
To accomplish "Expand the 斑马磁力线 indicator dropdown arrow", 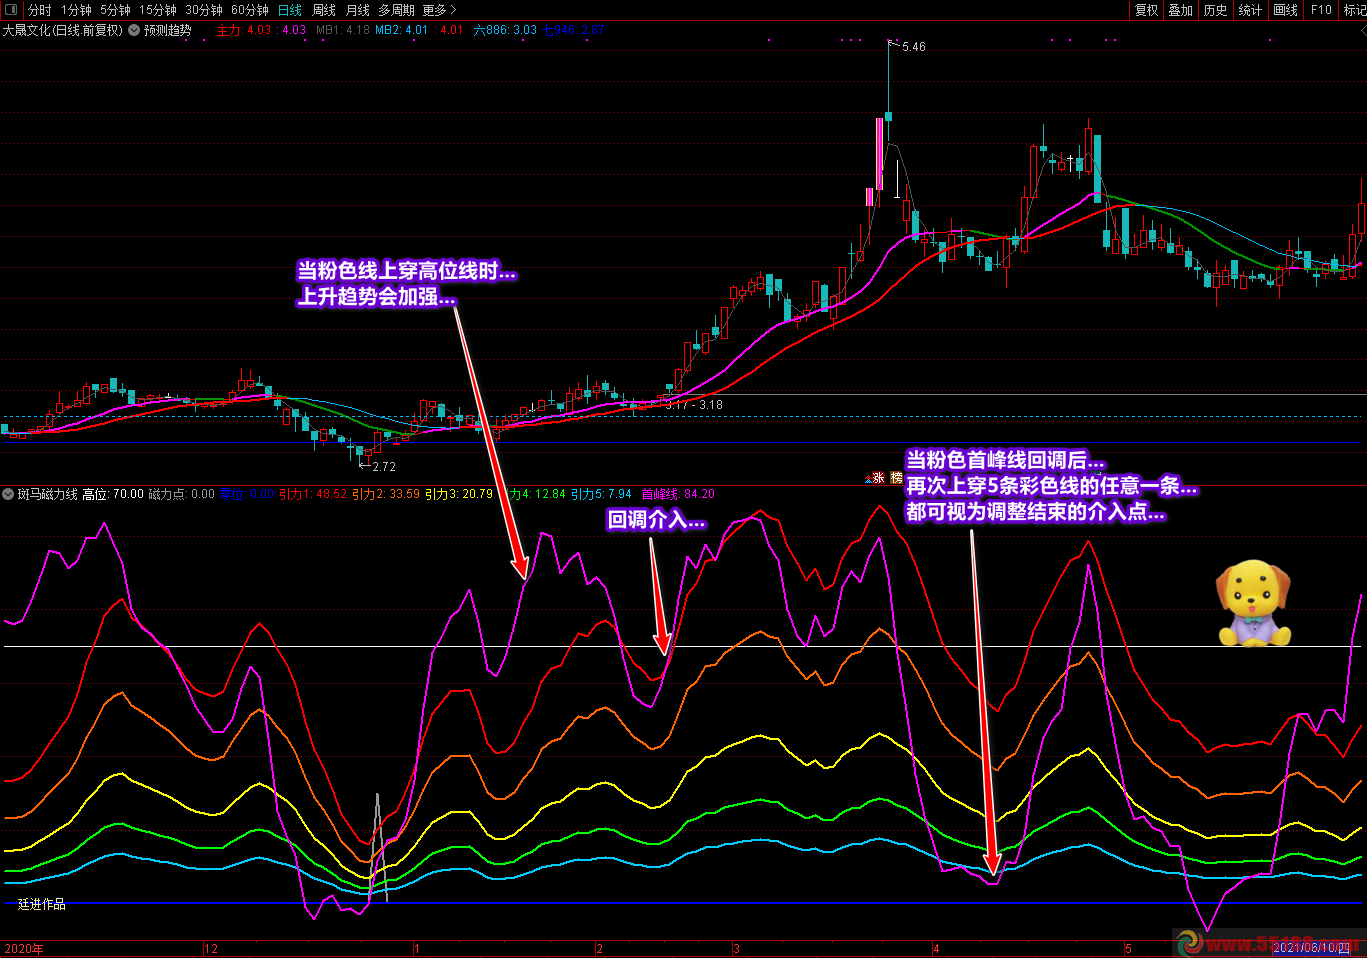I will click(x=9, y=494).
